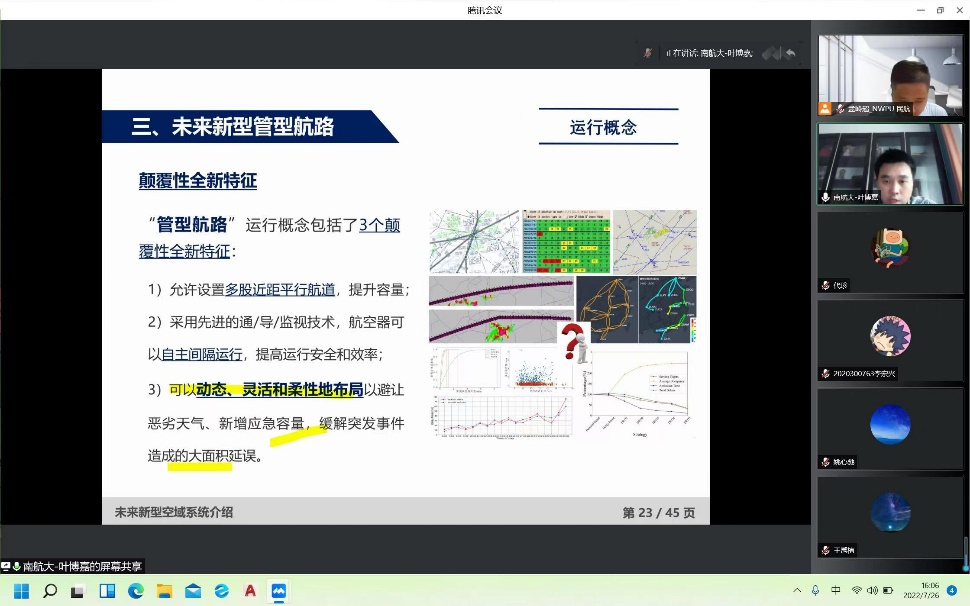Select the NWPU participant video at top
This screenshot has height=606, width=970.
click(890, 75)
